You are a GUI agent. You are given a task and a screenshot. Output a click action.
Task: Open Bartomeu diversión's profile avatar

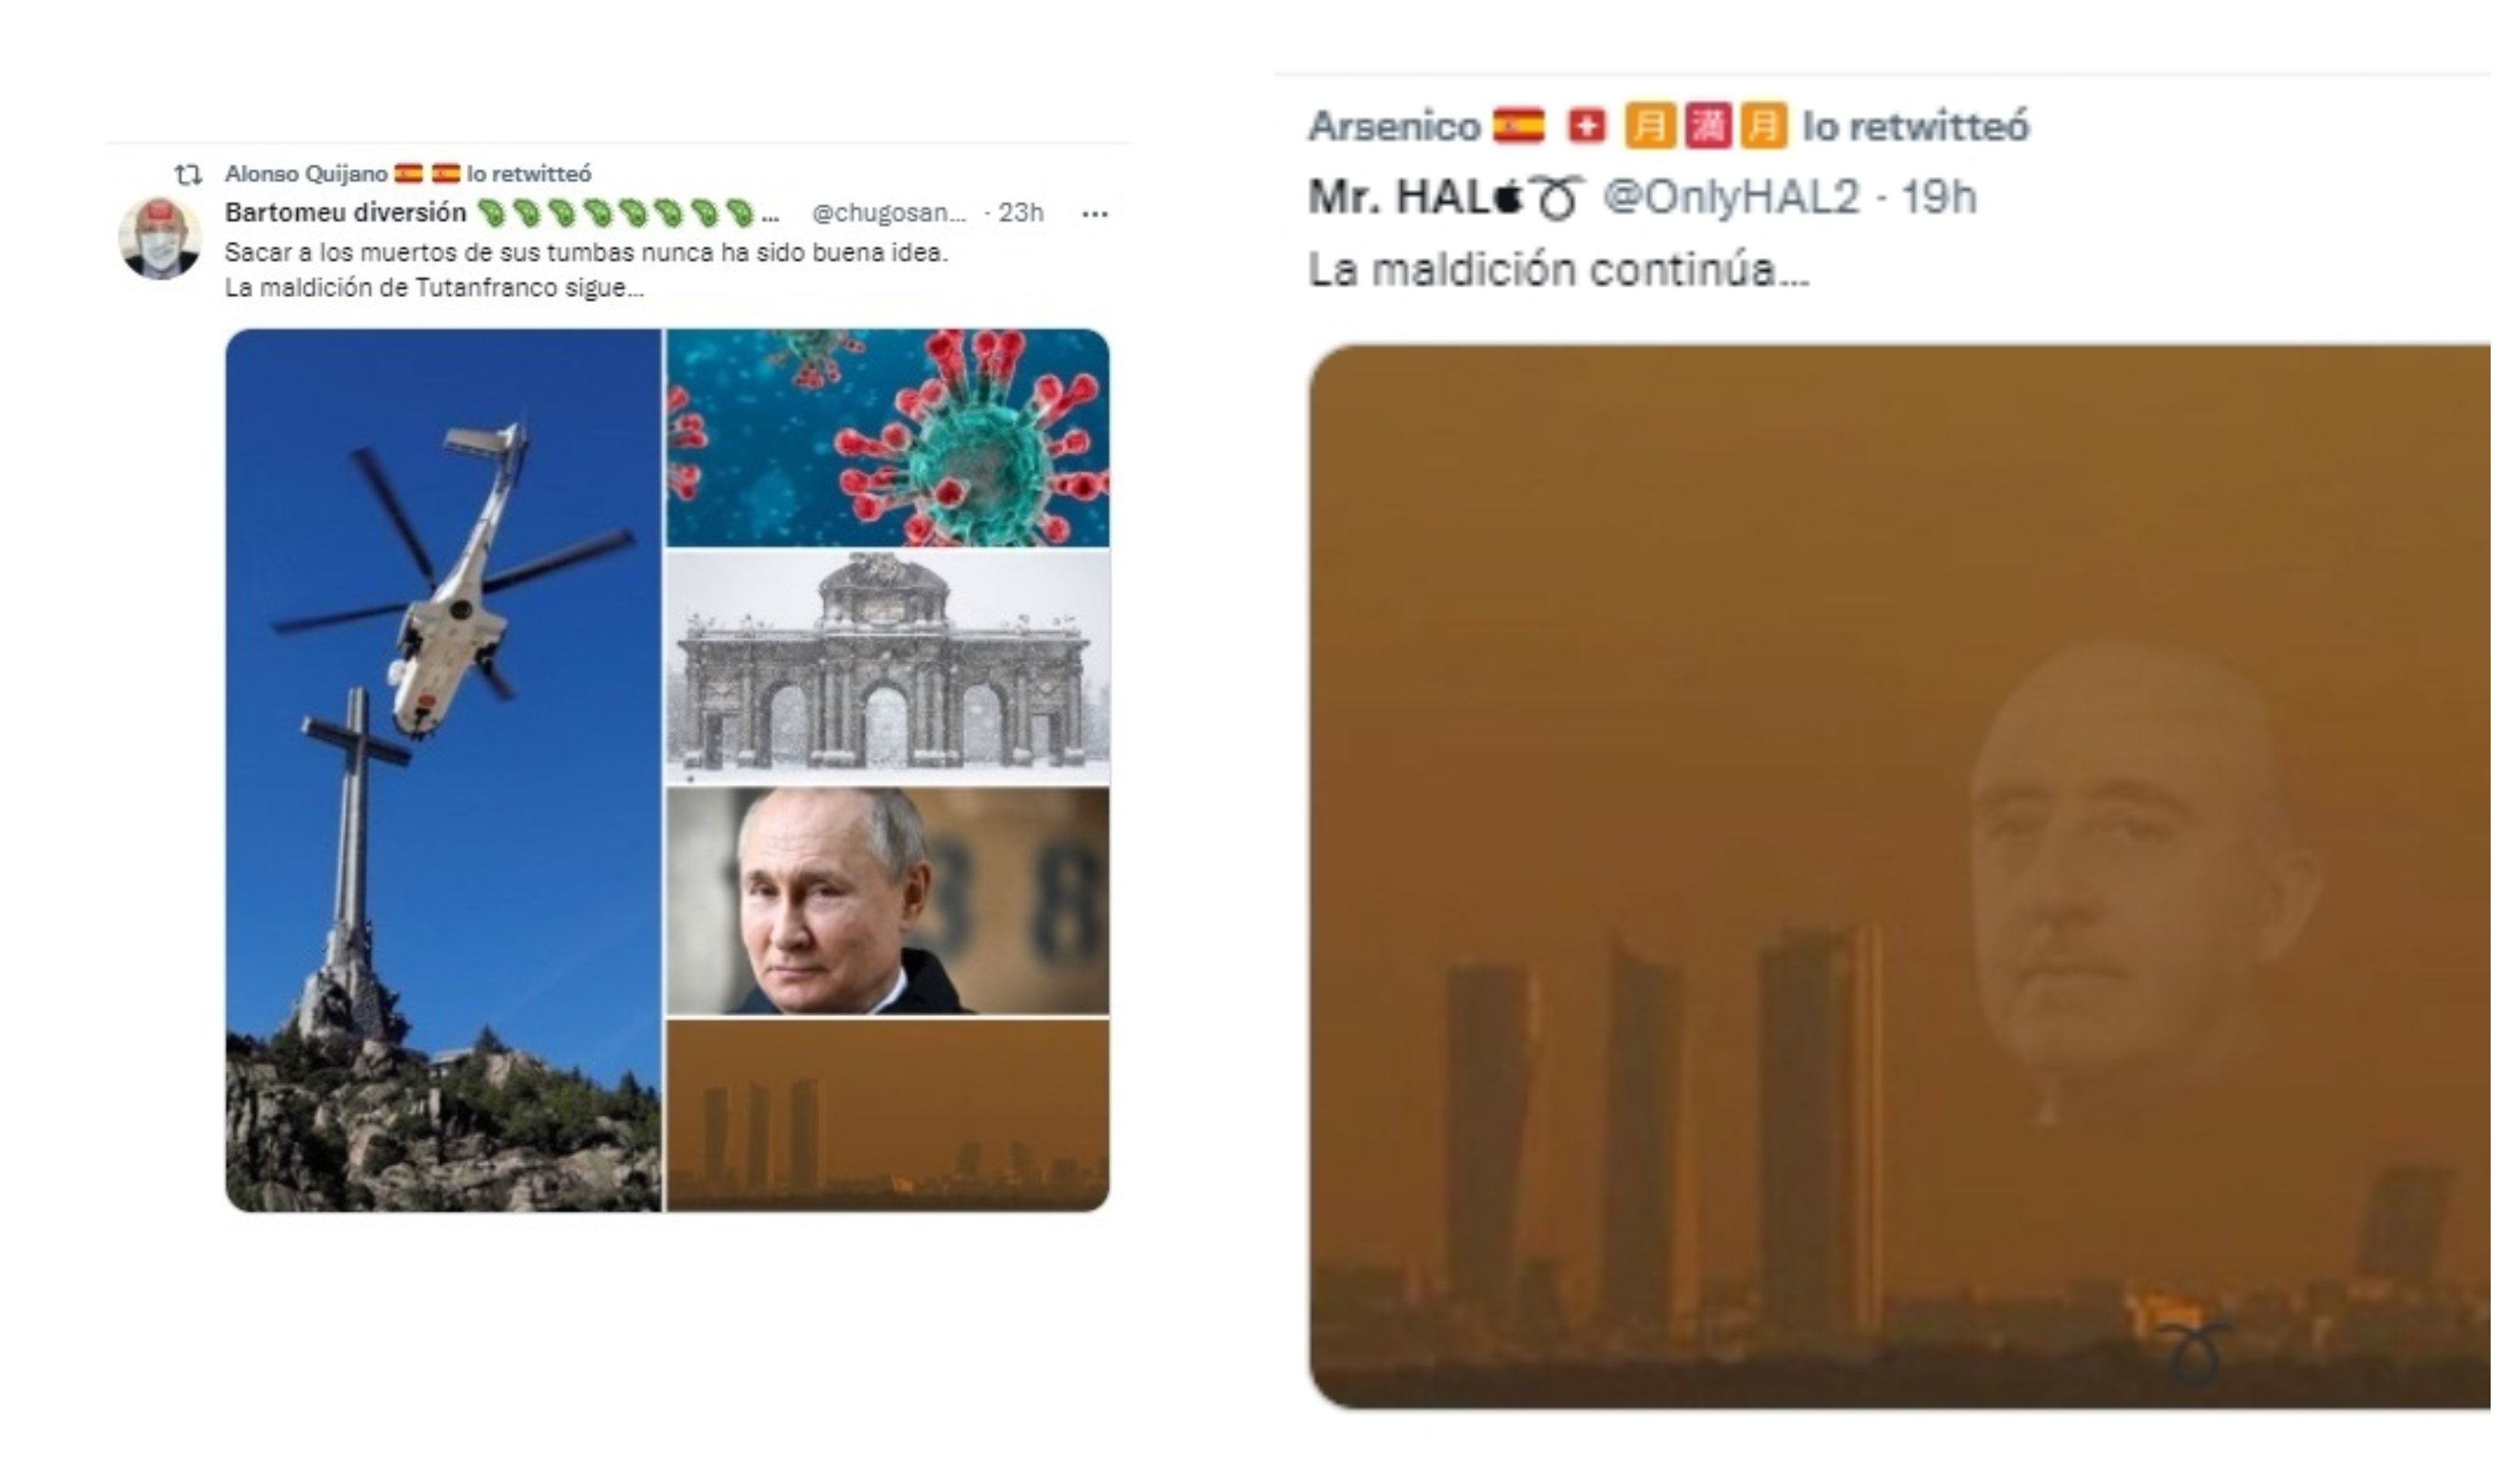tap(160, 239)
